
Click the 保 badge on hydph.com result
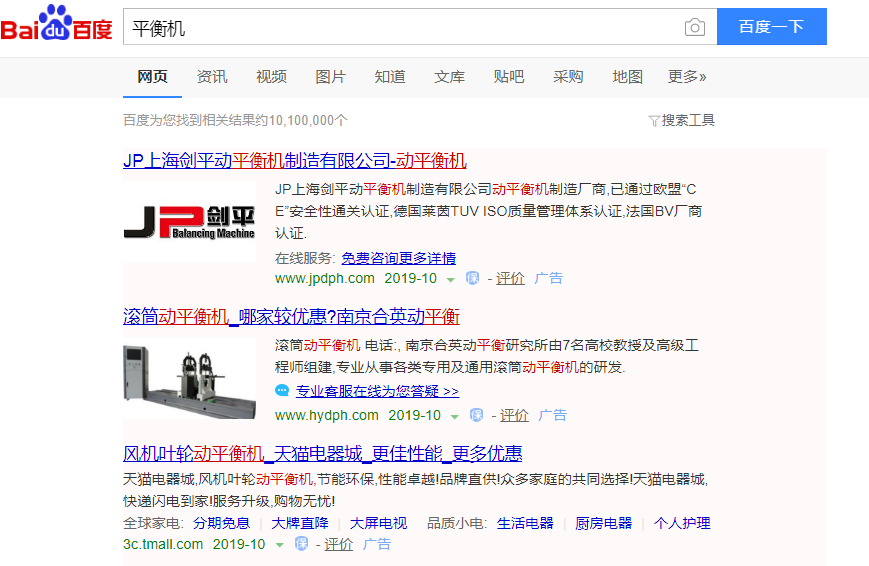pos(477,415)
